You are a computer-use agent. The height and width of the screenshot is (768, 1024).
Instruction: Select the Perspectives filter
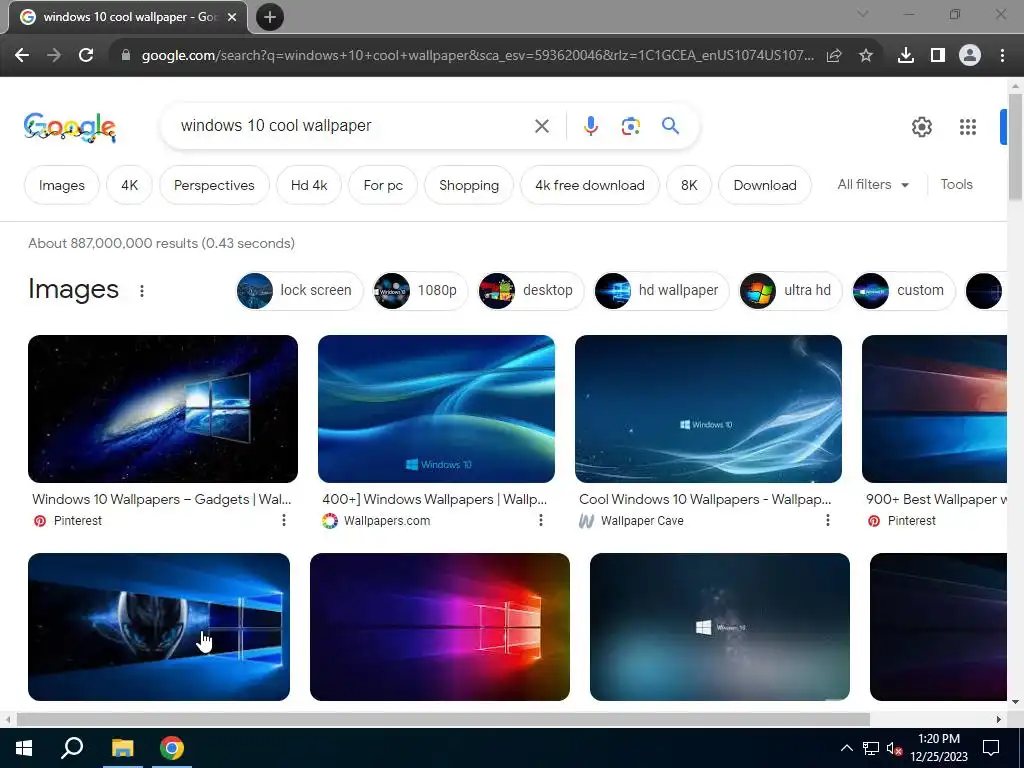click(x=214, y=185)
